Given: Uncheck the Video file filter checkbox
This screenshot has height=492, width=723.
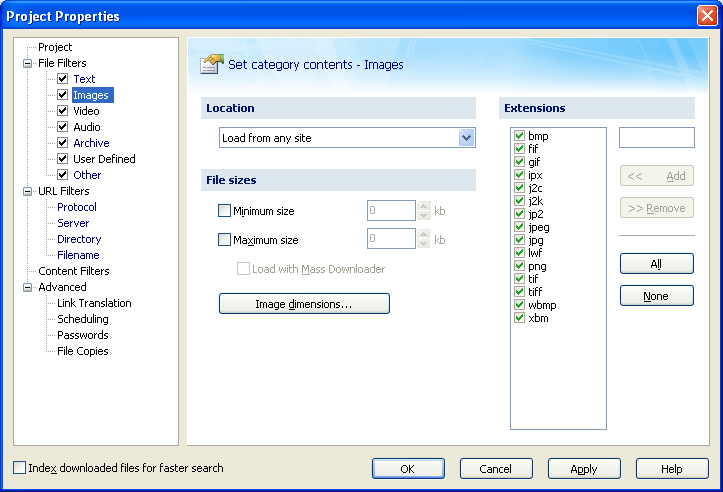Looking at the screenshot, I should click(x=63, y=111).
